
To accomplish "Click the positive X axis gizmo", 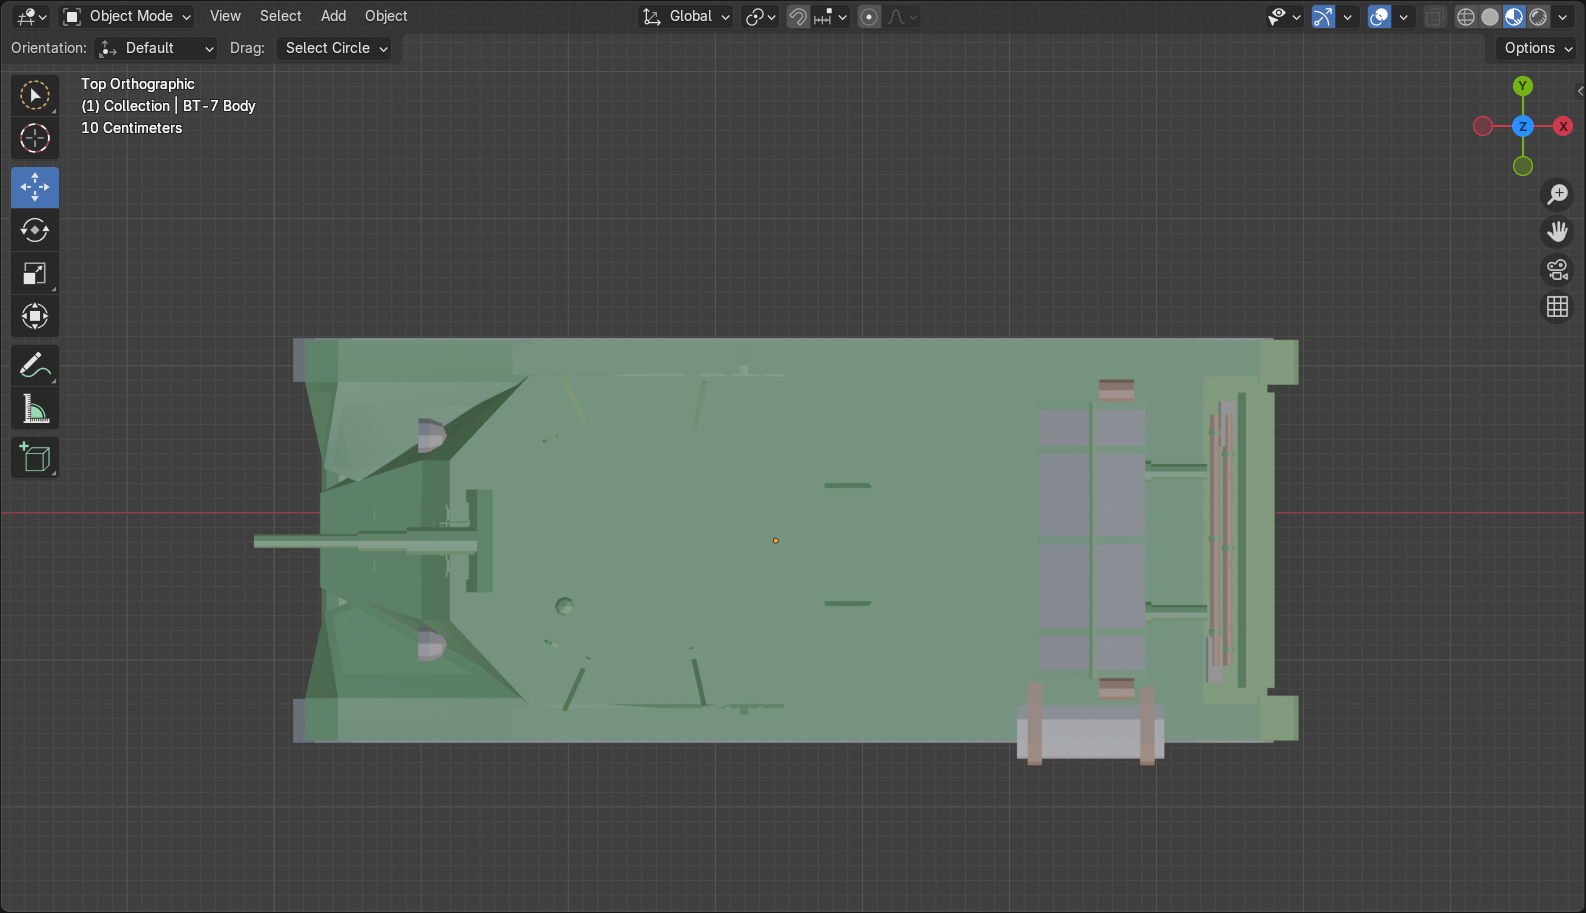I will click(x=1563, y=126).
